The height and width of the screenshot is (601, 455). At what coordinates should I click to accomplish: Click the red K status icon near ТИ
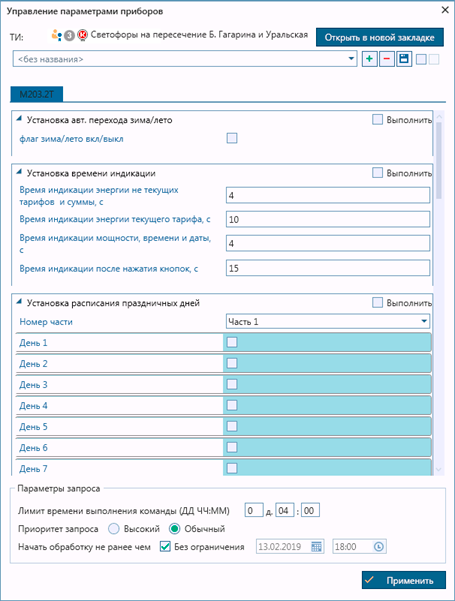click(x=82, y=35)
